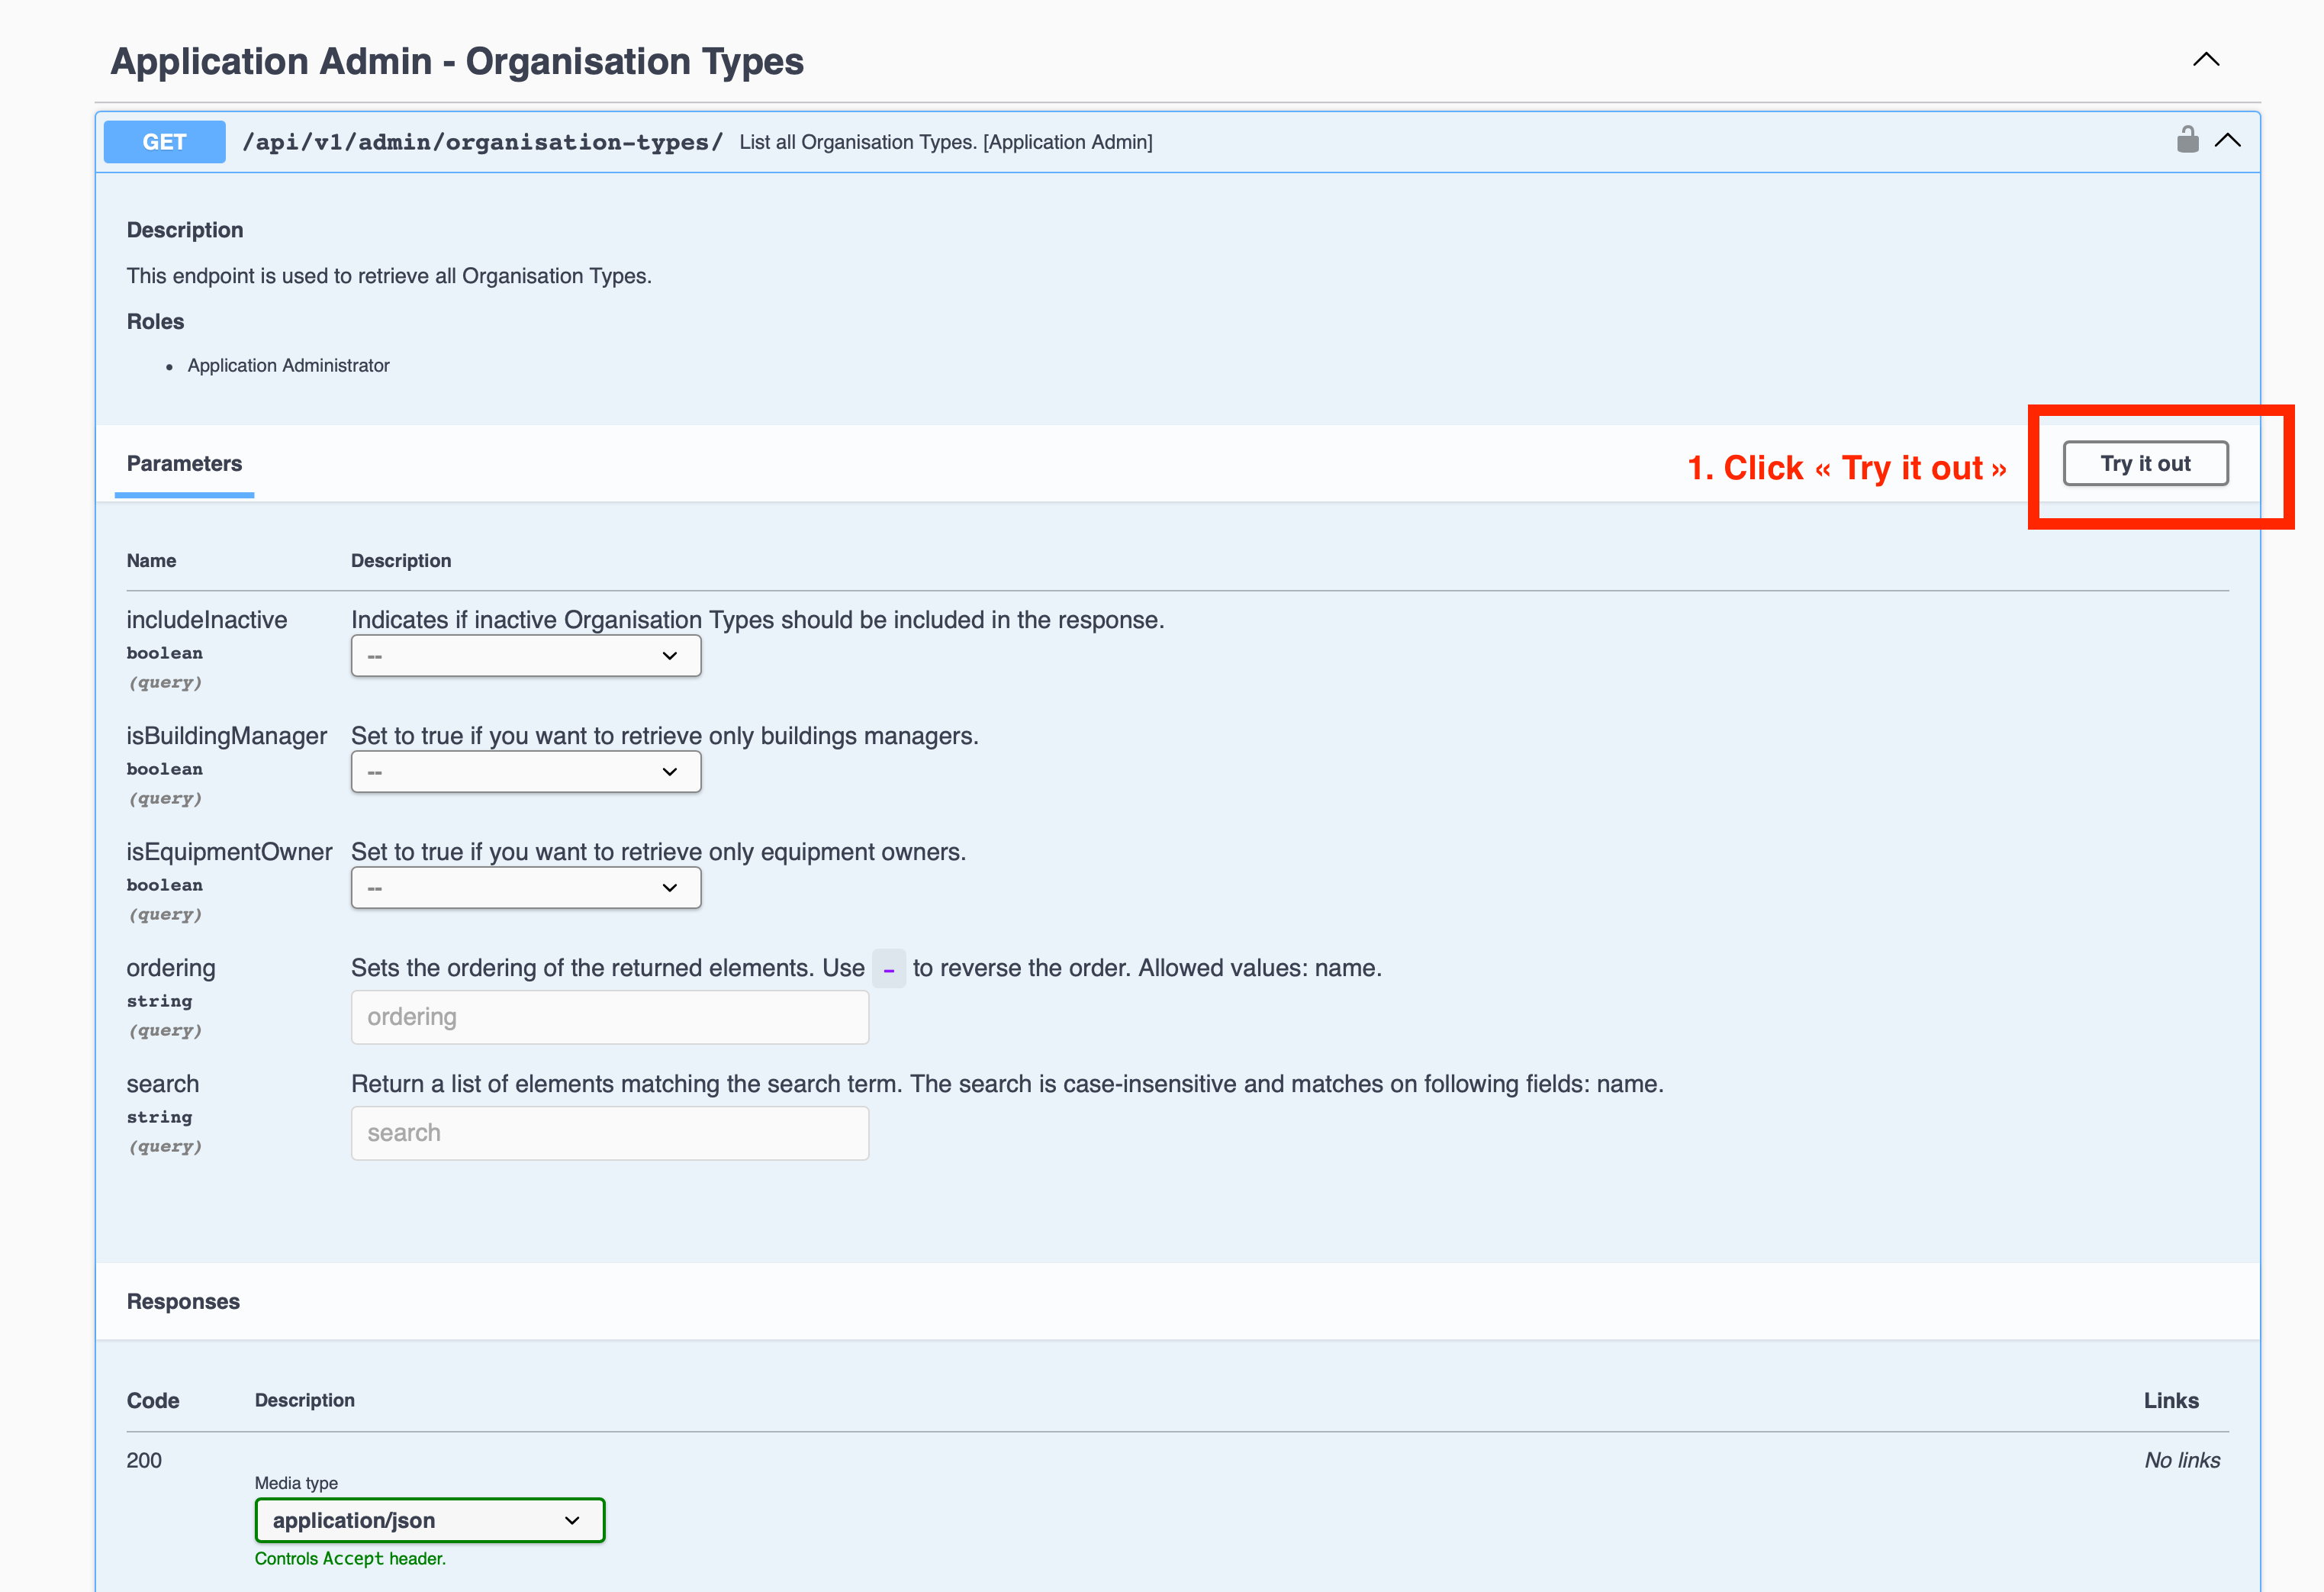The height and width of the screenshot is (1592, 2324).
Task: Open the includeInactive boolean dropdown
Action: [525, 656]
